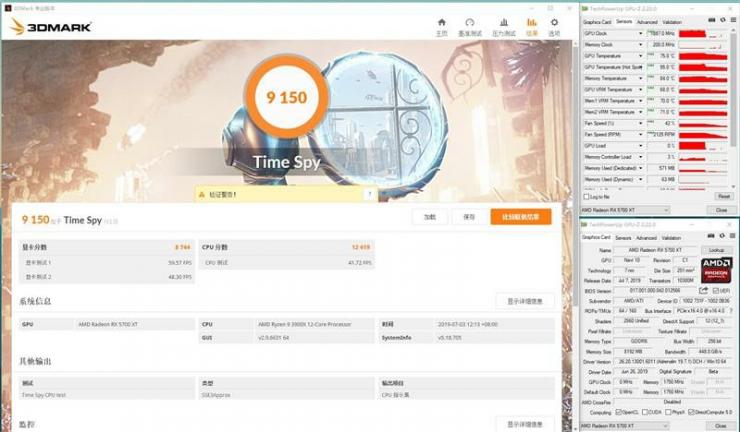
Task: Enable the Log to file checkbox
Action: click(x=587, y=196)
